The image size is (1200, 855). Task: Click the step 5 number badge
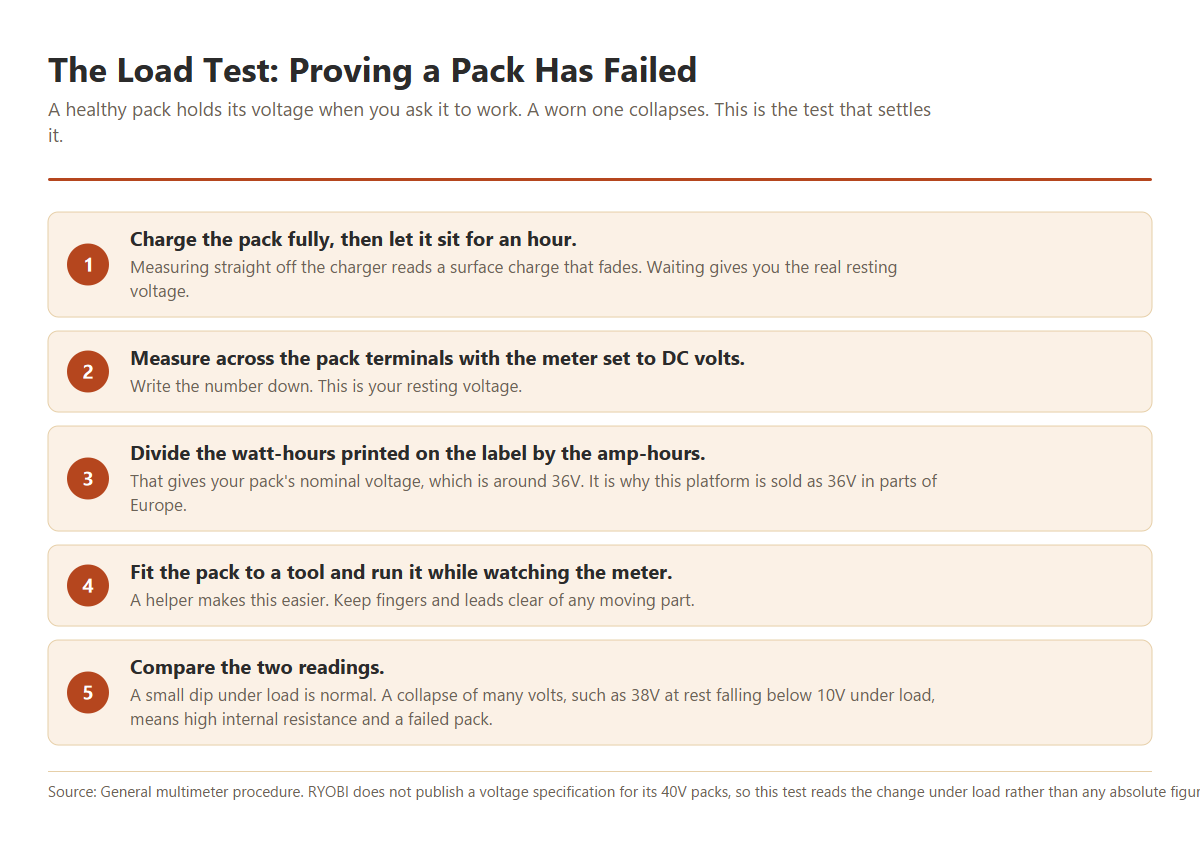tap(88, 693)
